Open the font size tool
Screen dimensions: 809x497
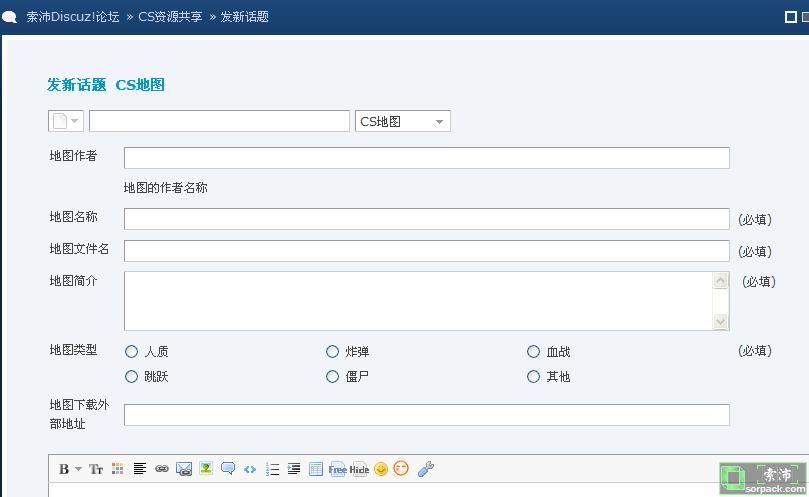96,469
